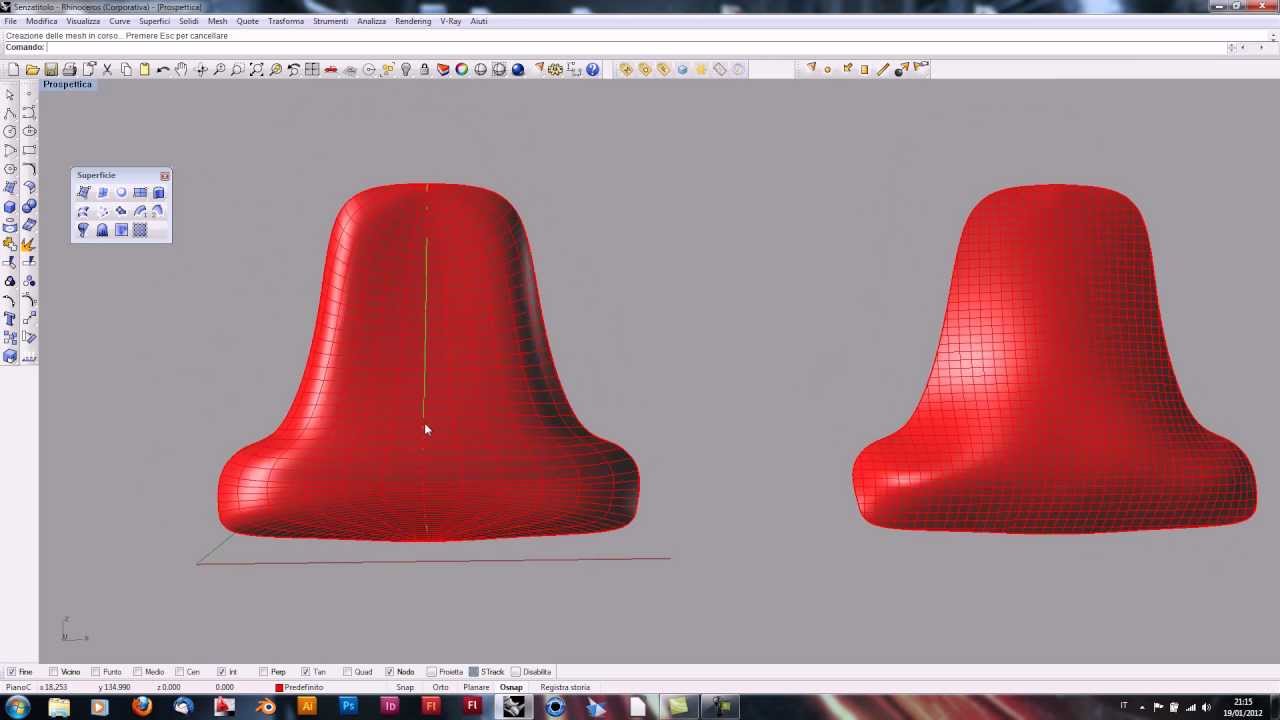Click the Loft icon in the Superficie panel

tap(84, 211)
